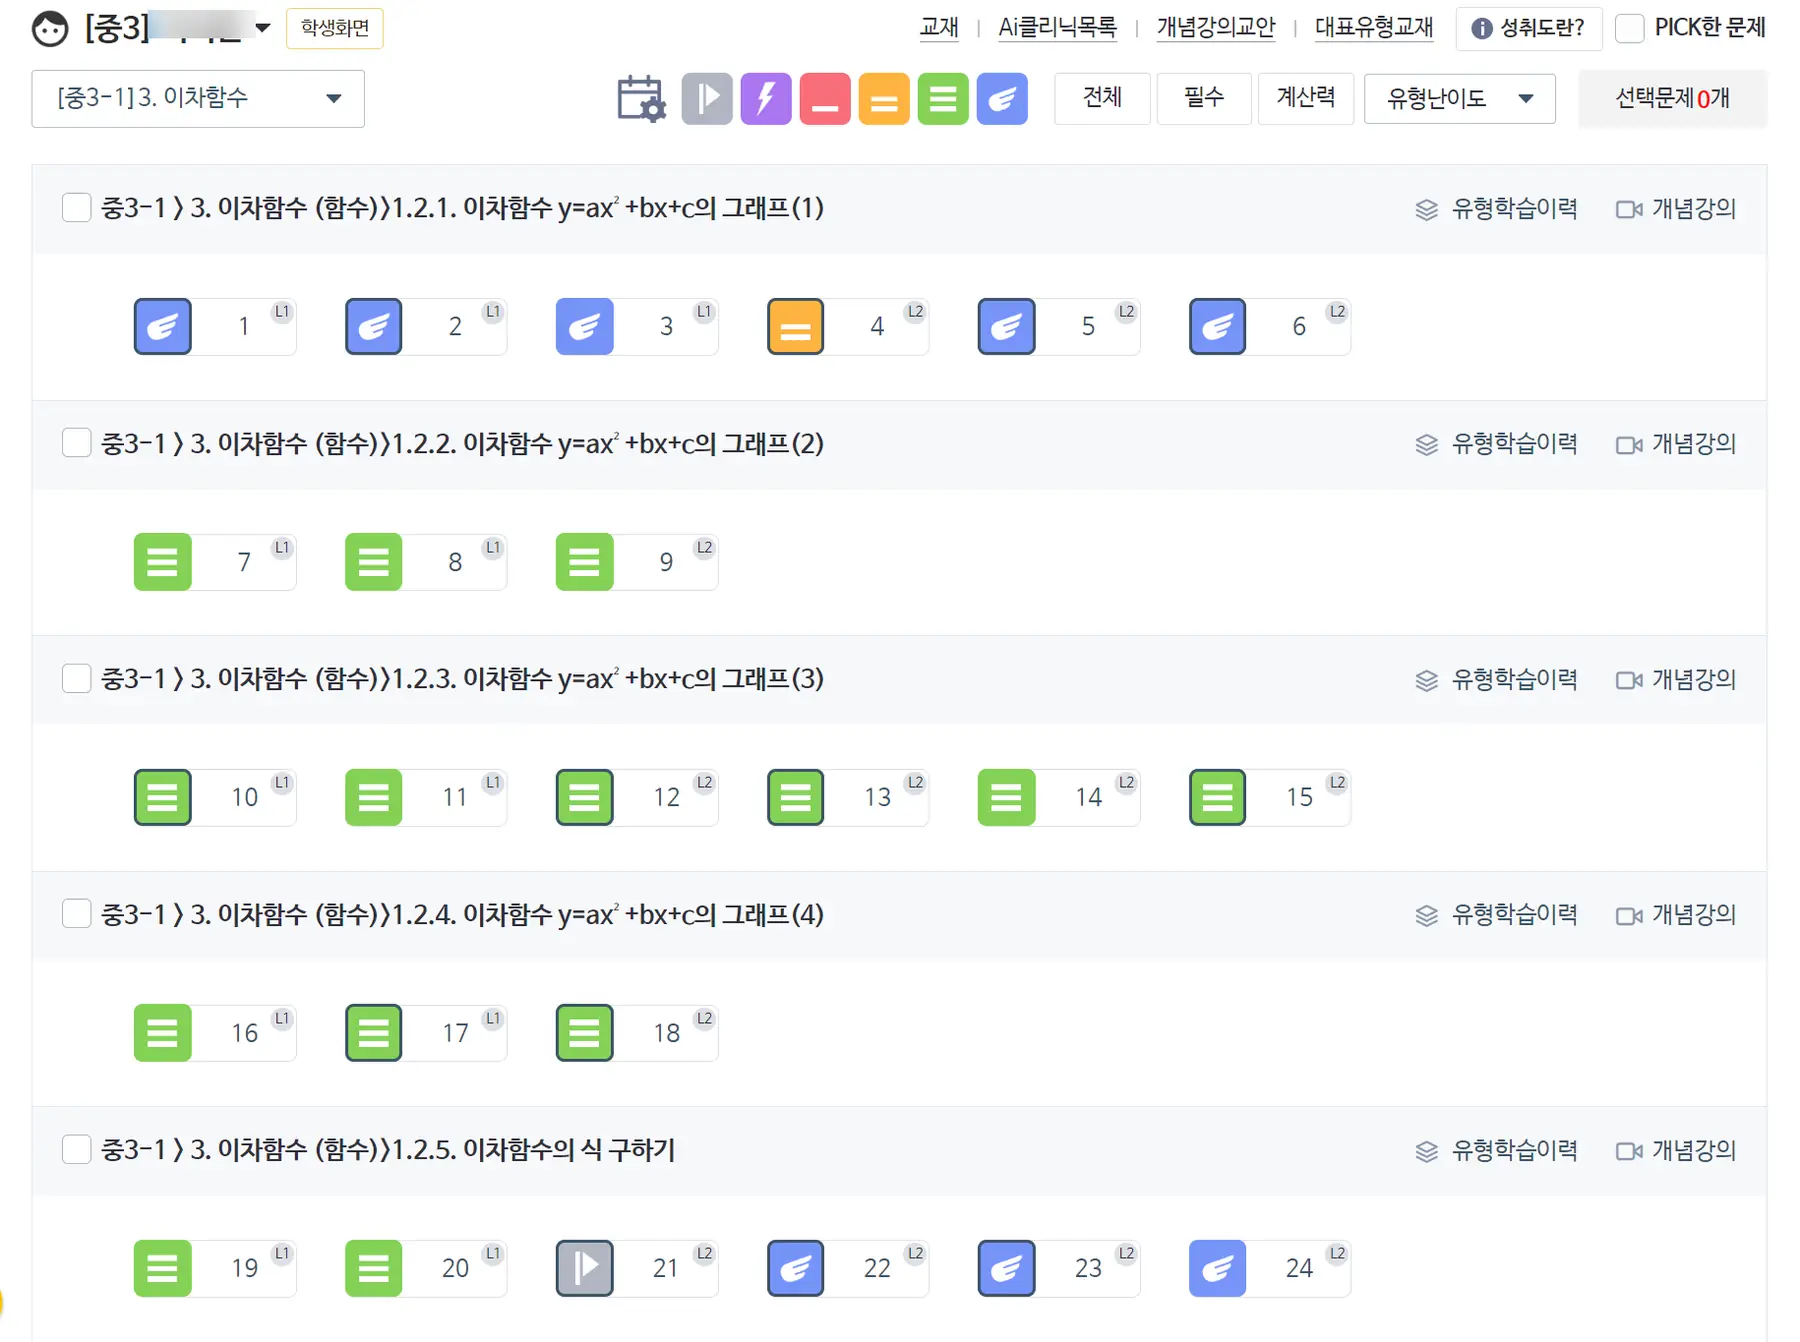Click the 학생화면 button

coord(335,28)
